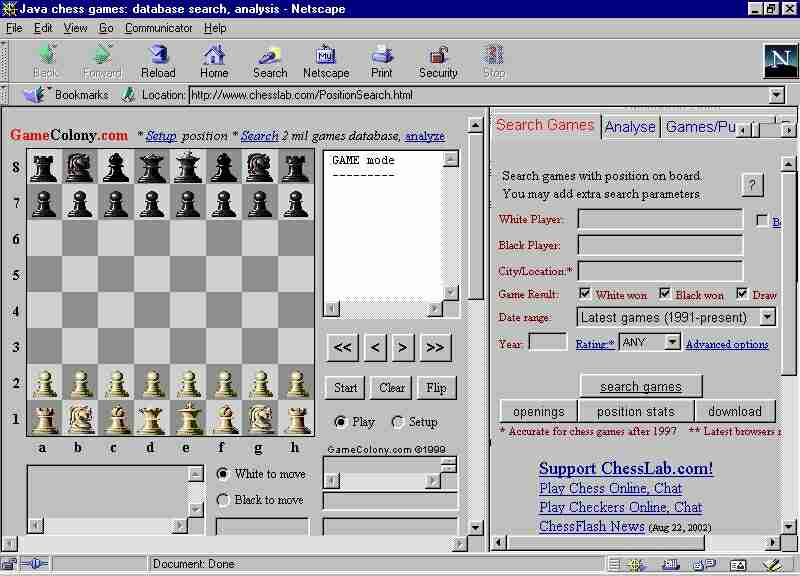Select the white queen on d1
This screenshot has height=576, width=800.
(152, 418)
